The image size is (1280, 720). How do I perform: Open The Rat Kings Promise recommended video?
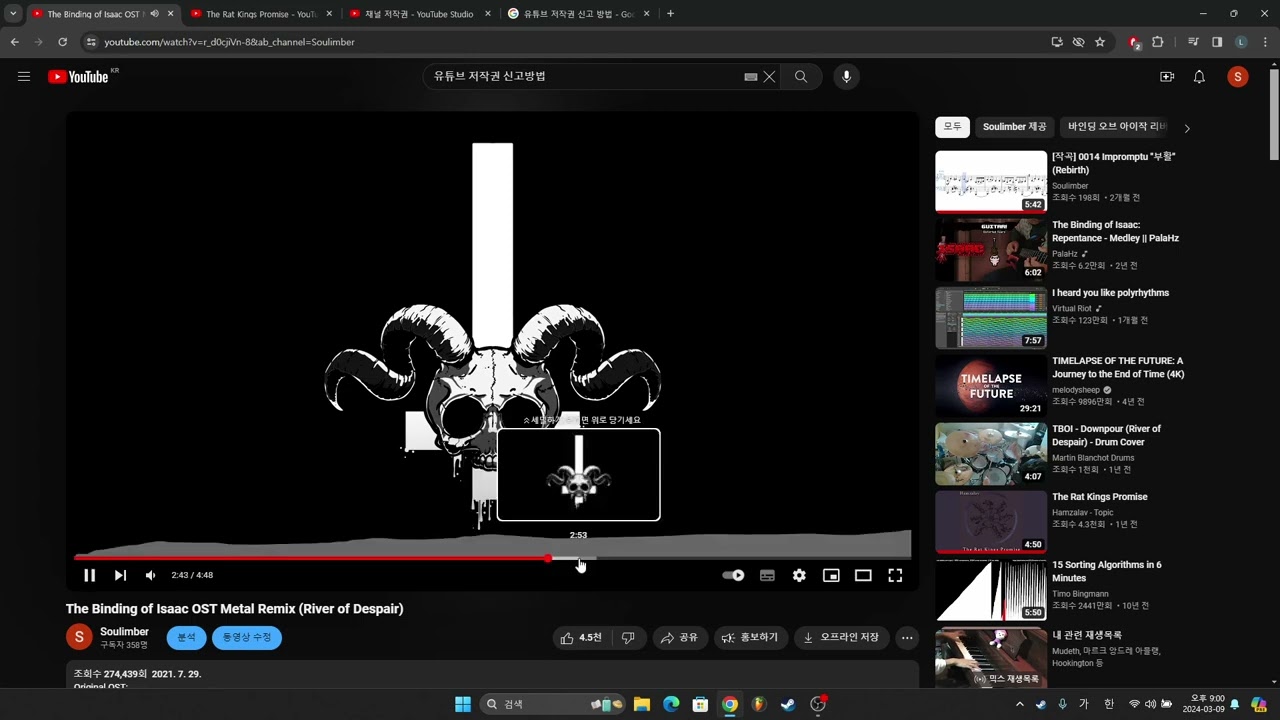coord(991,521)
